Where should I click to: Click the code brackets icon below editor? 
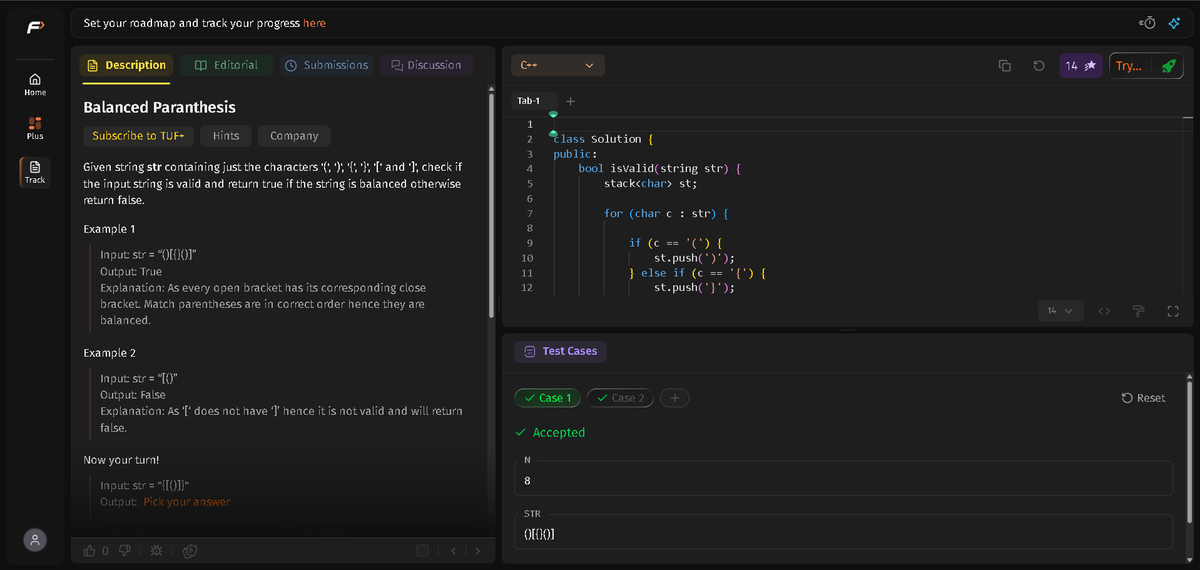(1104, 311)
